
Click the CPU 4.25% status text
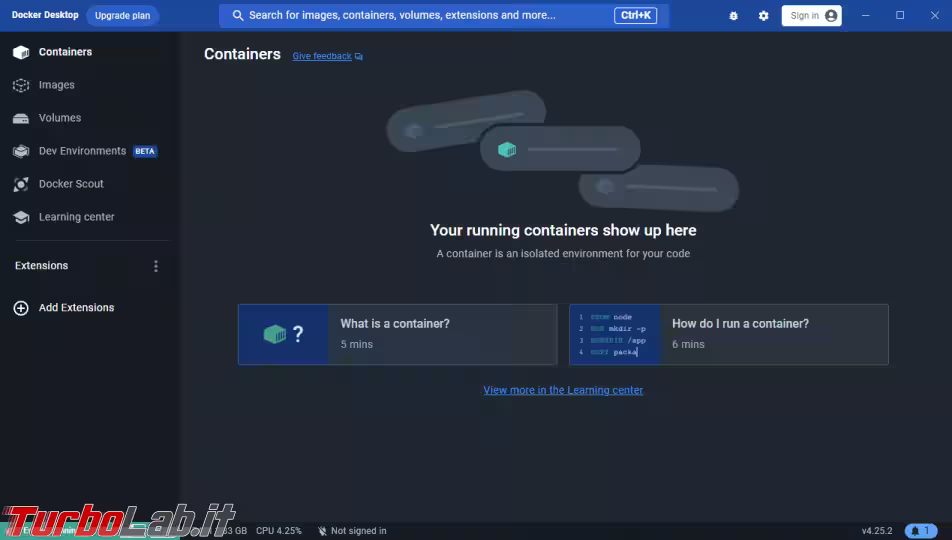pyautogui.click(x=279, y=531)
